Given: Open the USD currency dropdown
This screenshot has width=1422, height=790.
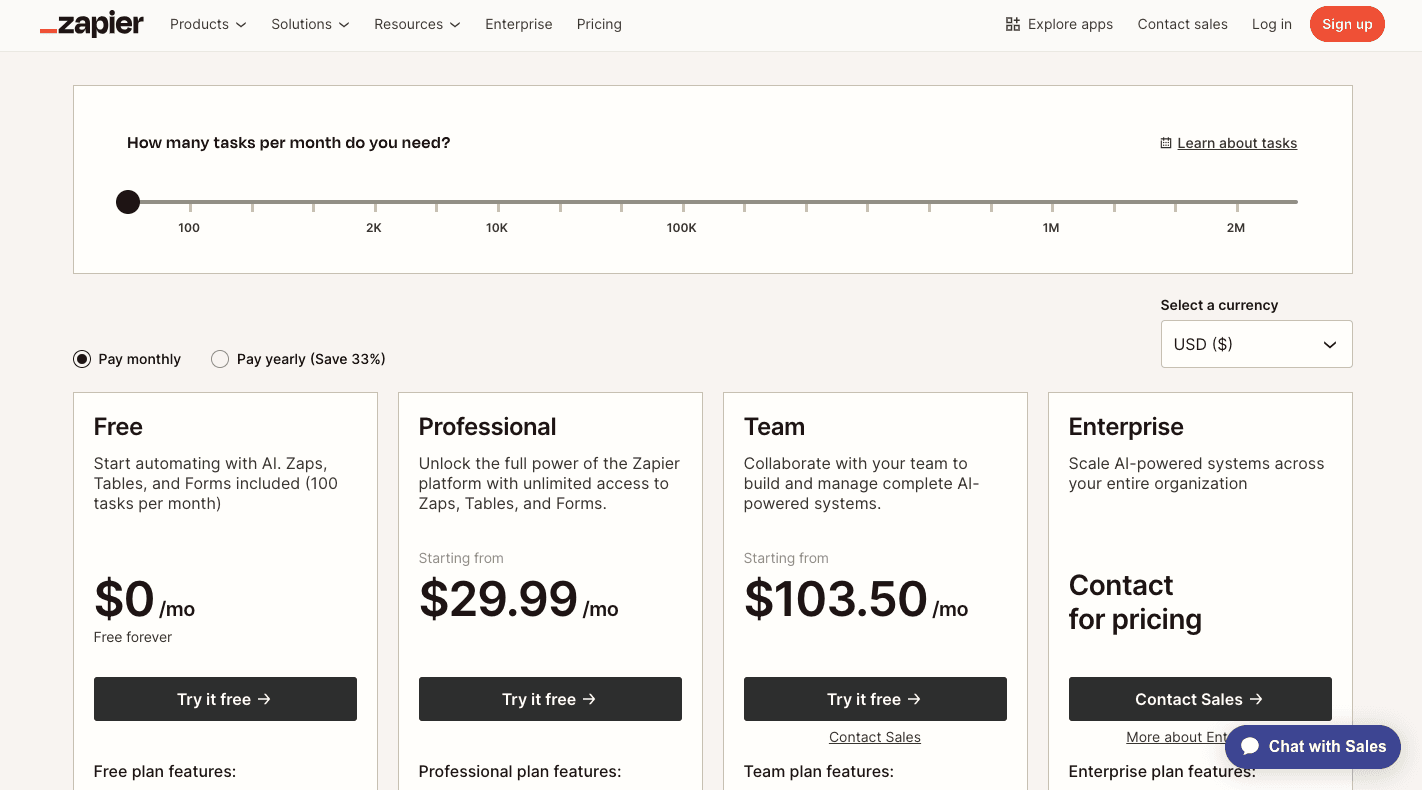Looking at the screenshot, I should pos(1256,343).
